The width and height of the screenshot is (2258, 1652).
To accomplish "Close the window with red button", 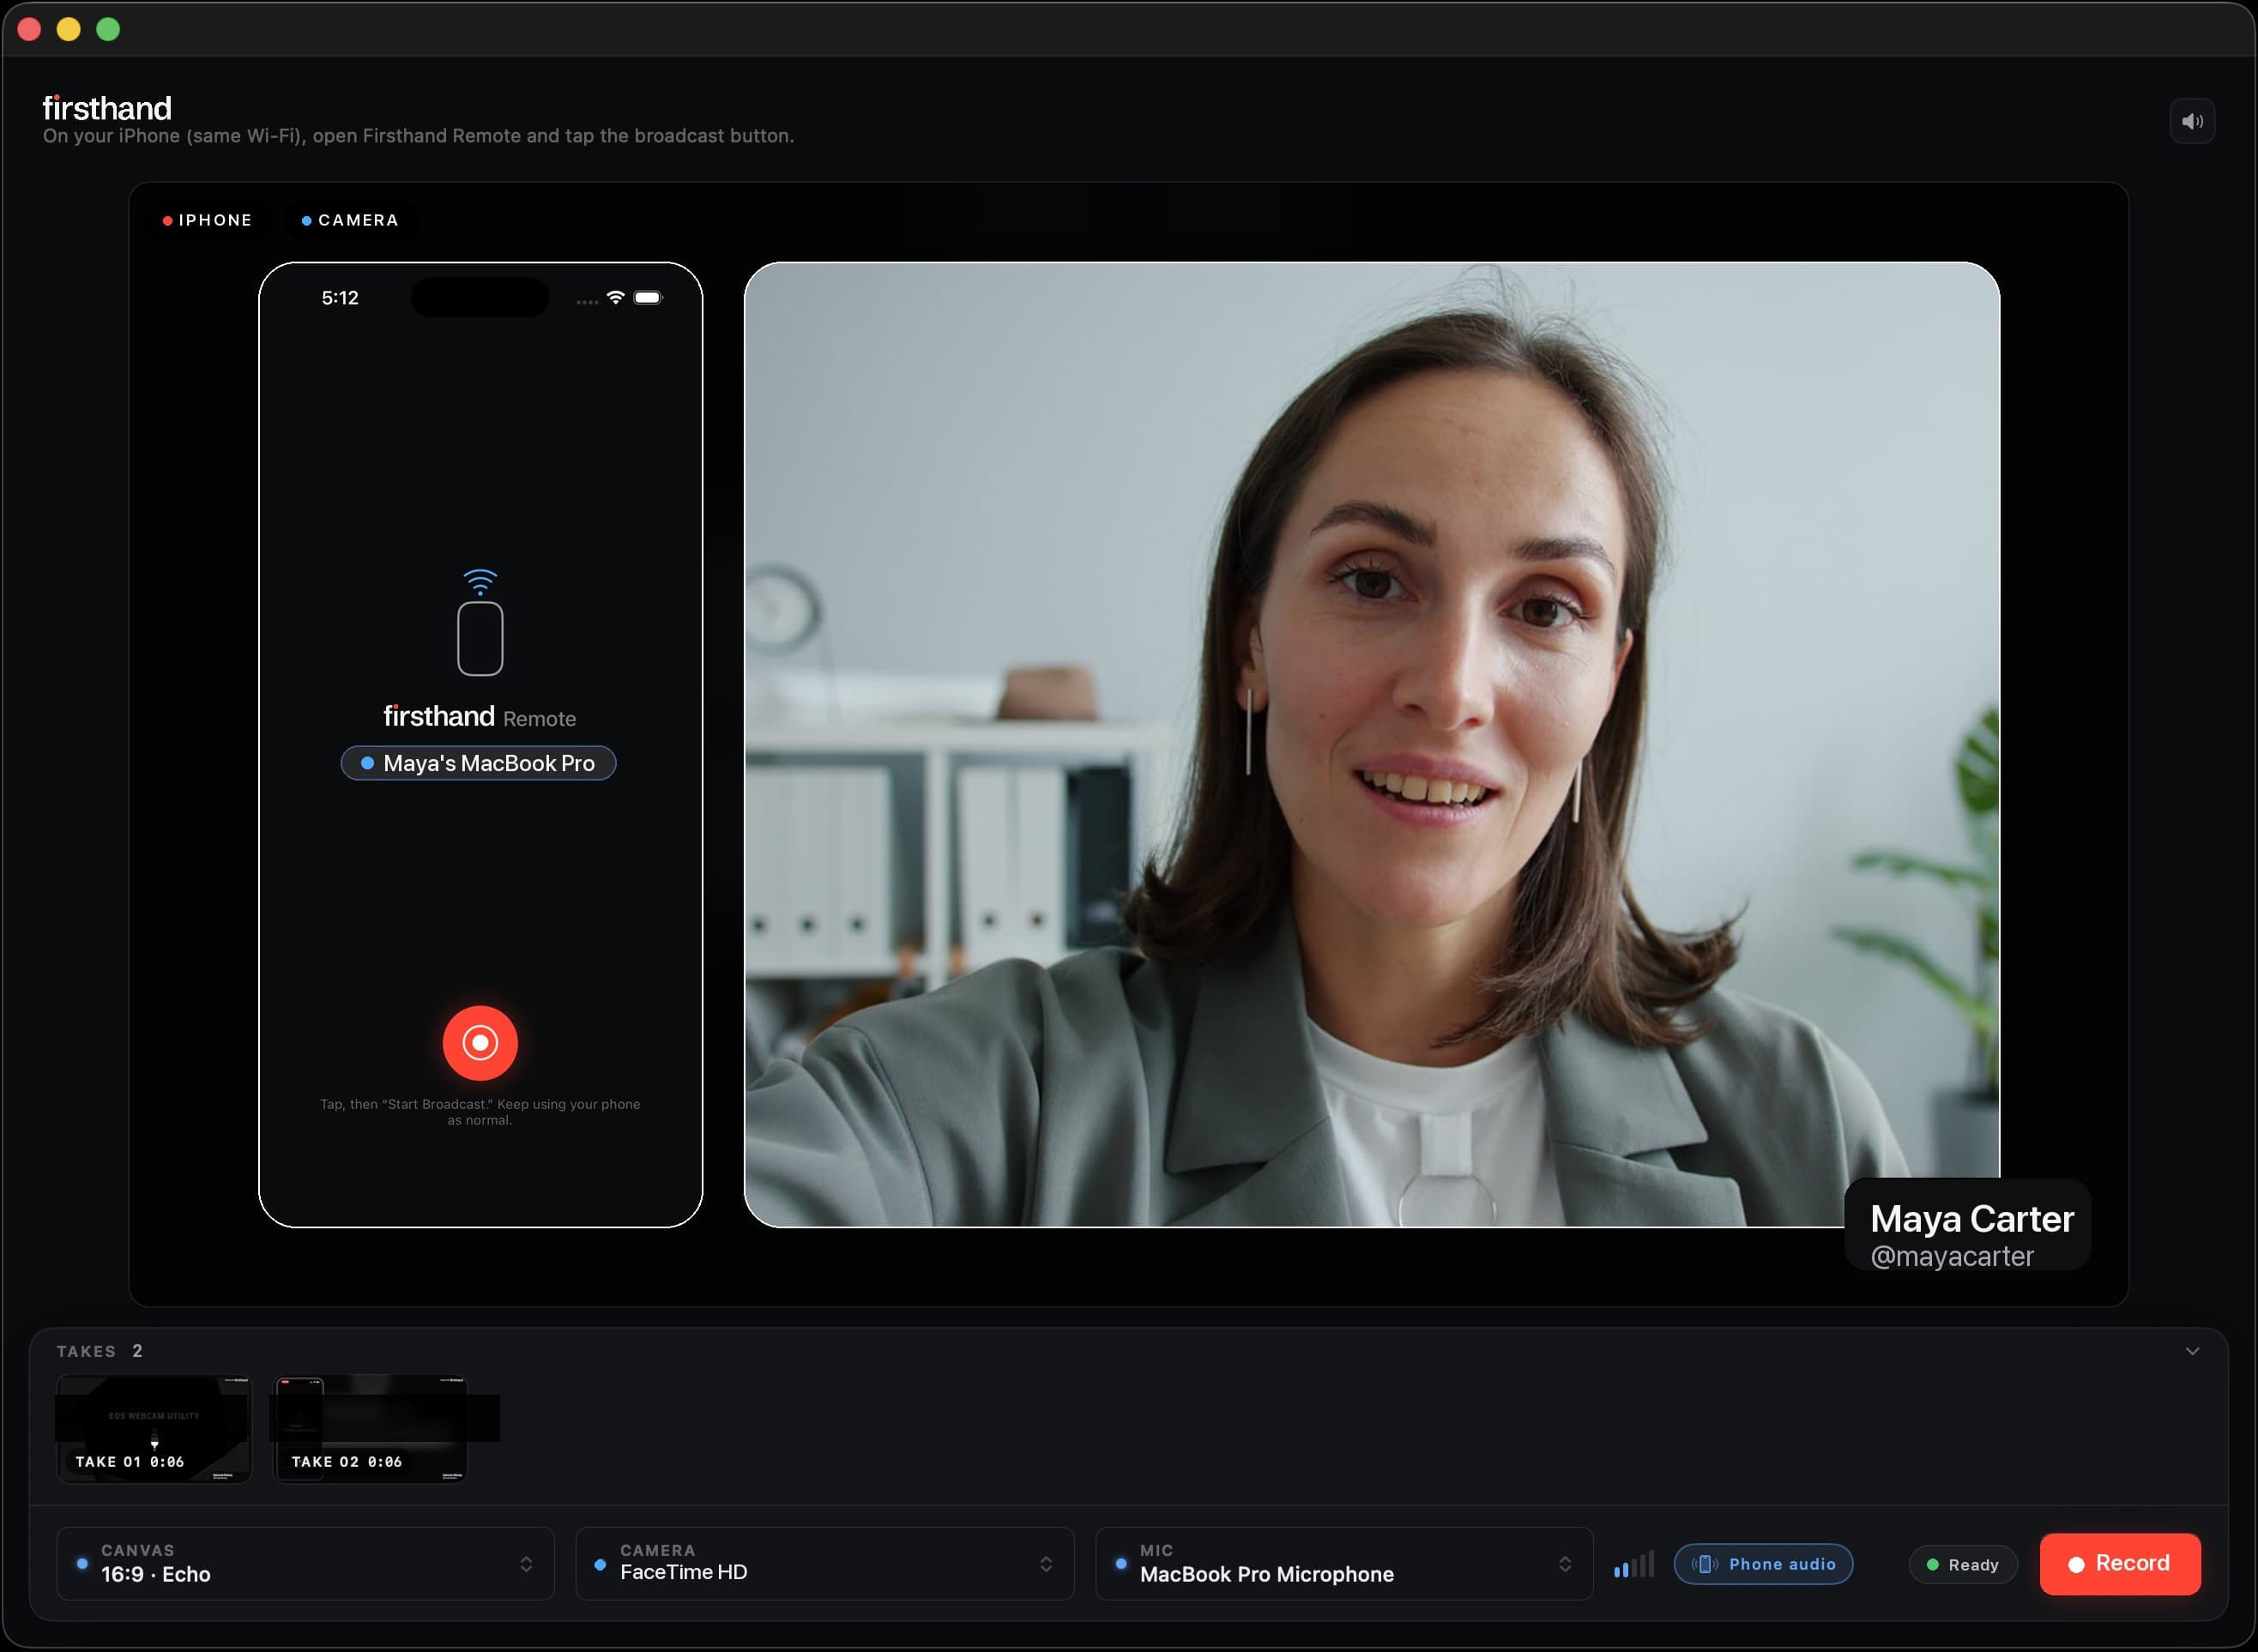I will [x=29, y=29].
